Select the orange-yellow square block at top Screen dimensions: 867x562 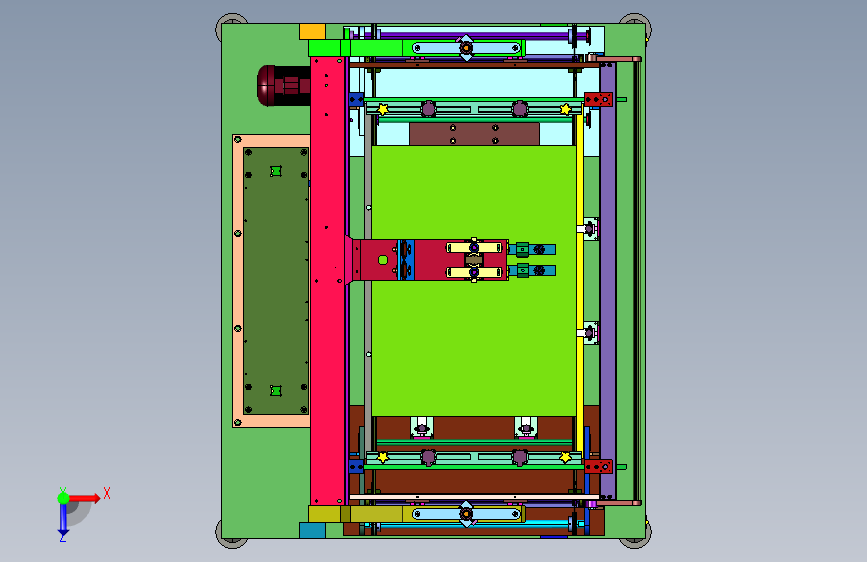pos(312,32)
